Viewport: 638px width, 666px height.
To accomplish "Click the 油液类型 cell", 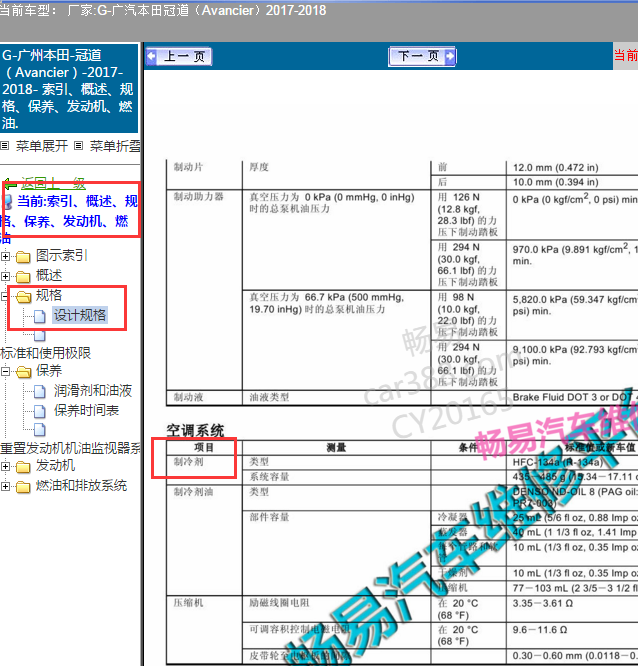I will click(x=269, y=397).
